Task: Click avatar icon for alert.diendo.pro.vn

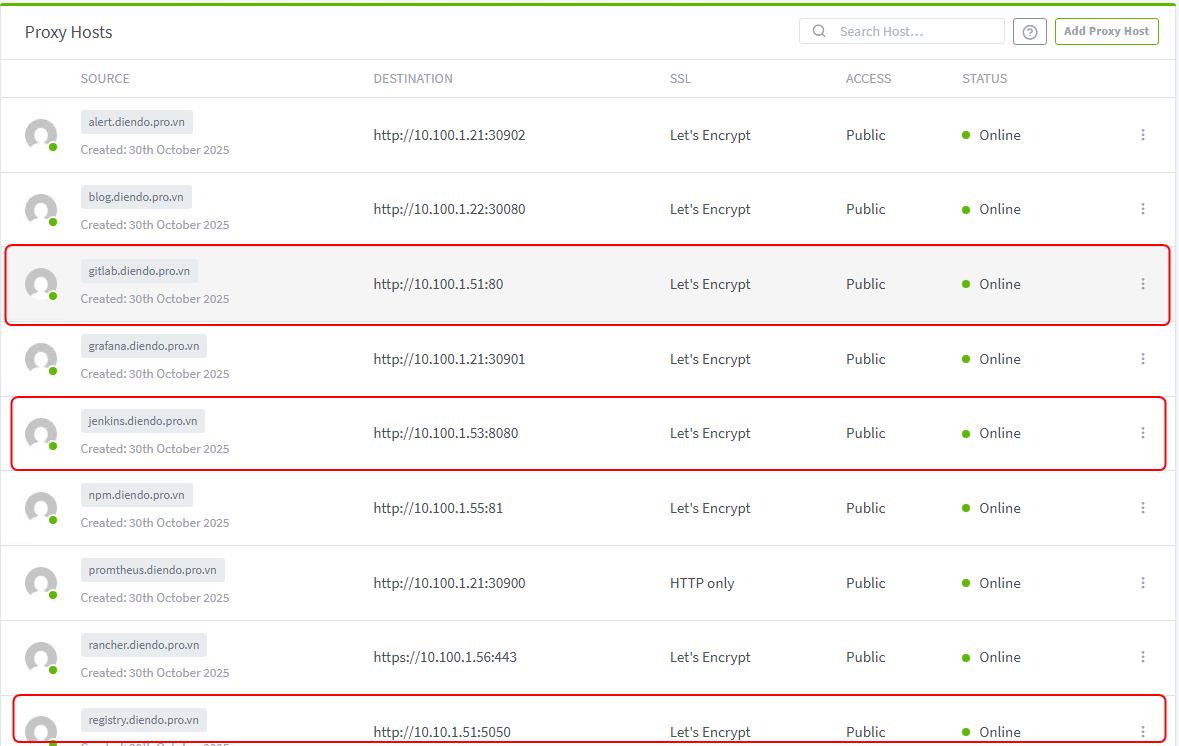Action: click(x=41, y=135)
